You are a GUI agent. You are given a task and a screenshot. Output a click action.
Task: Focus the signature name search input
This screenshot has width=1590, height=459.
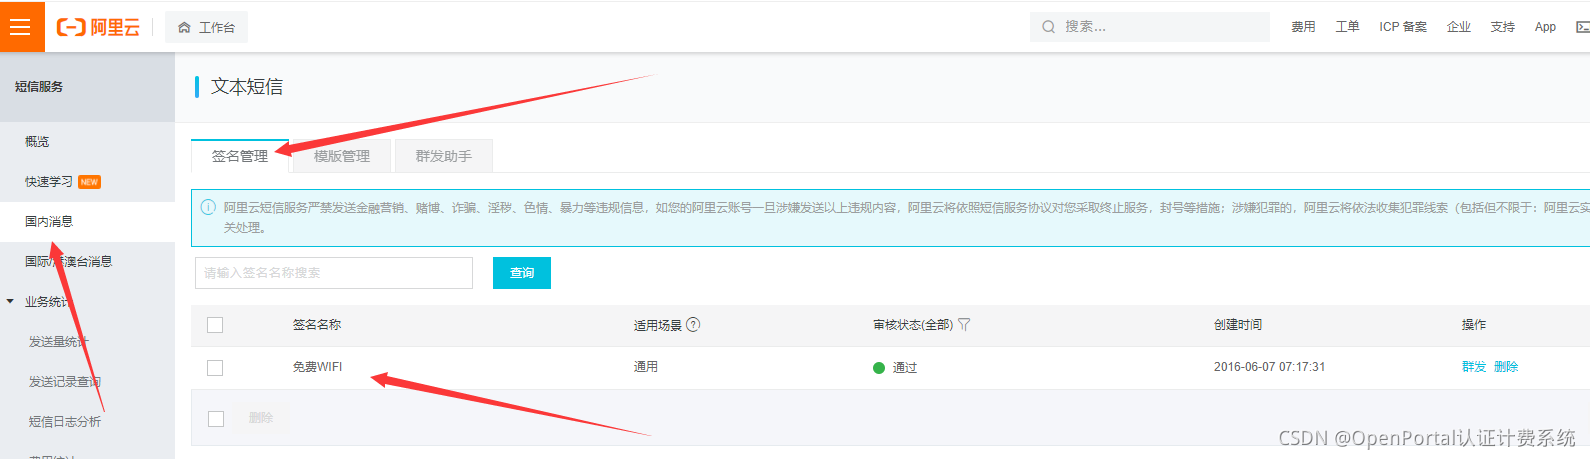click(x=334, y=273)
